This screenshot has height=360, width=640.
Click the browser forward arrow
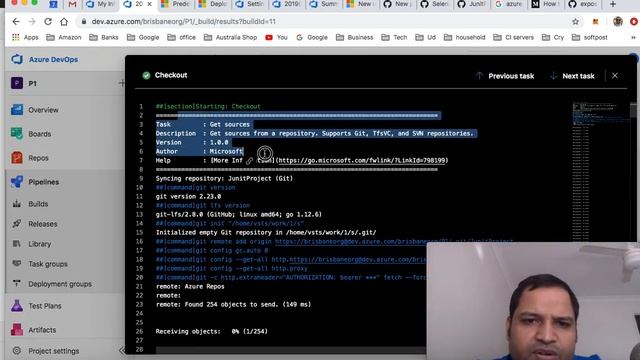pos(32,22)
